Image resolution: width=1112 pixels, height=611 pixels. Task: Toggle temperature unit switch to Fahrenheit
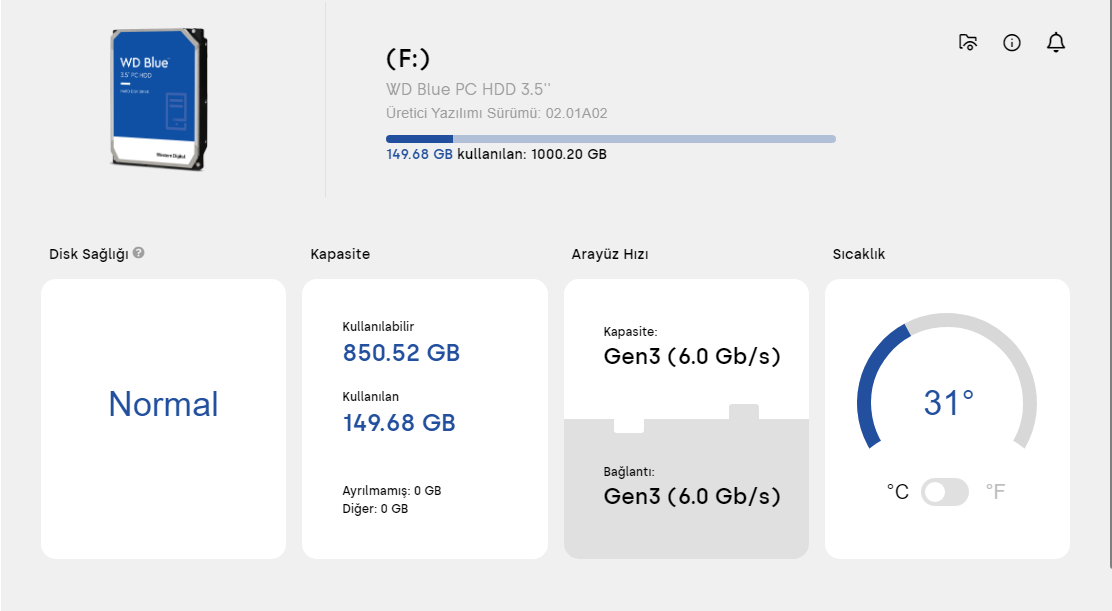(x=945, y=492)
